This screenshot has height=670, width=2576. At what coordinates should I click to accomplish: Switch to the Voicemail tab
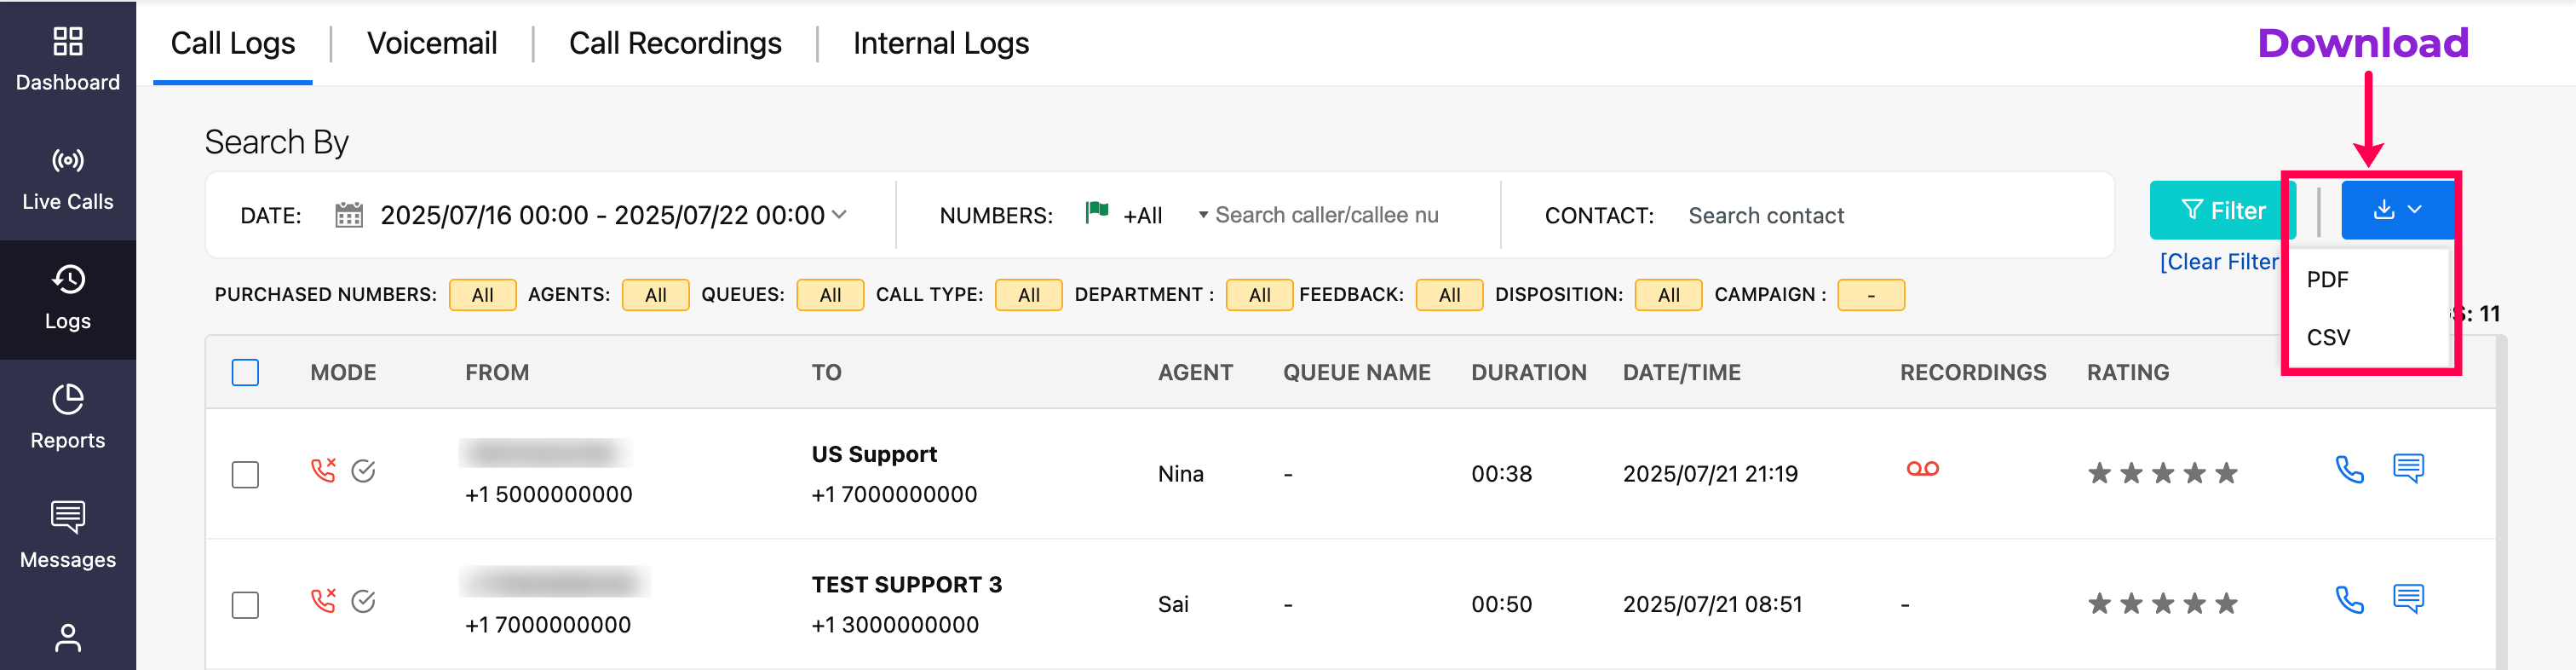(x=431, y=44)
